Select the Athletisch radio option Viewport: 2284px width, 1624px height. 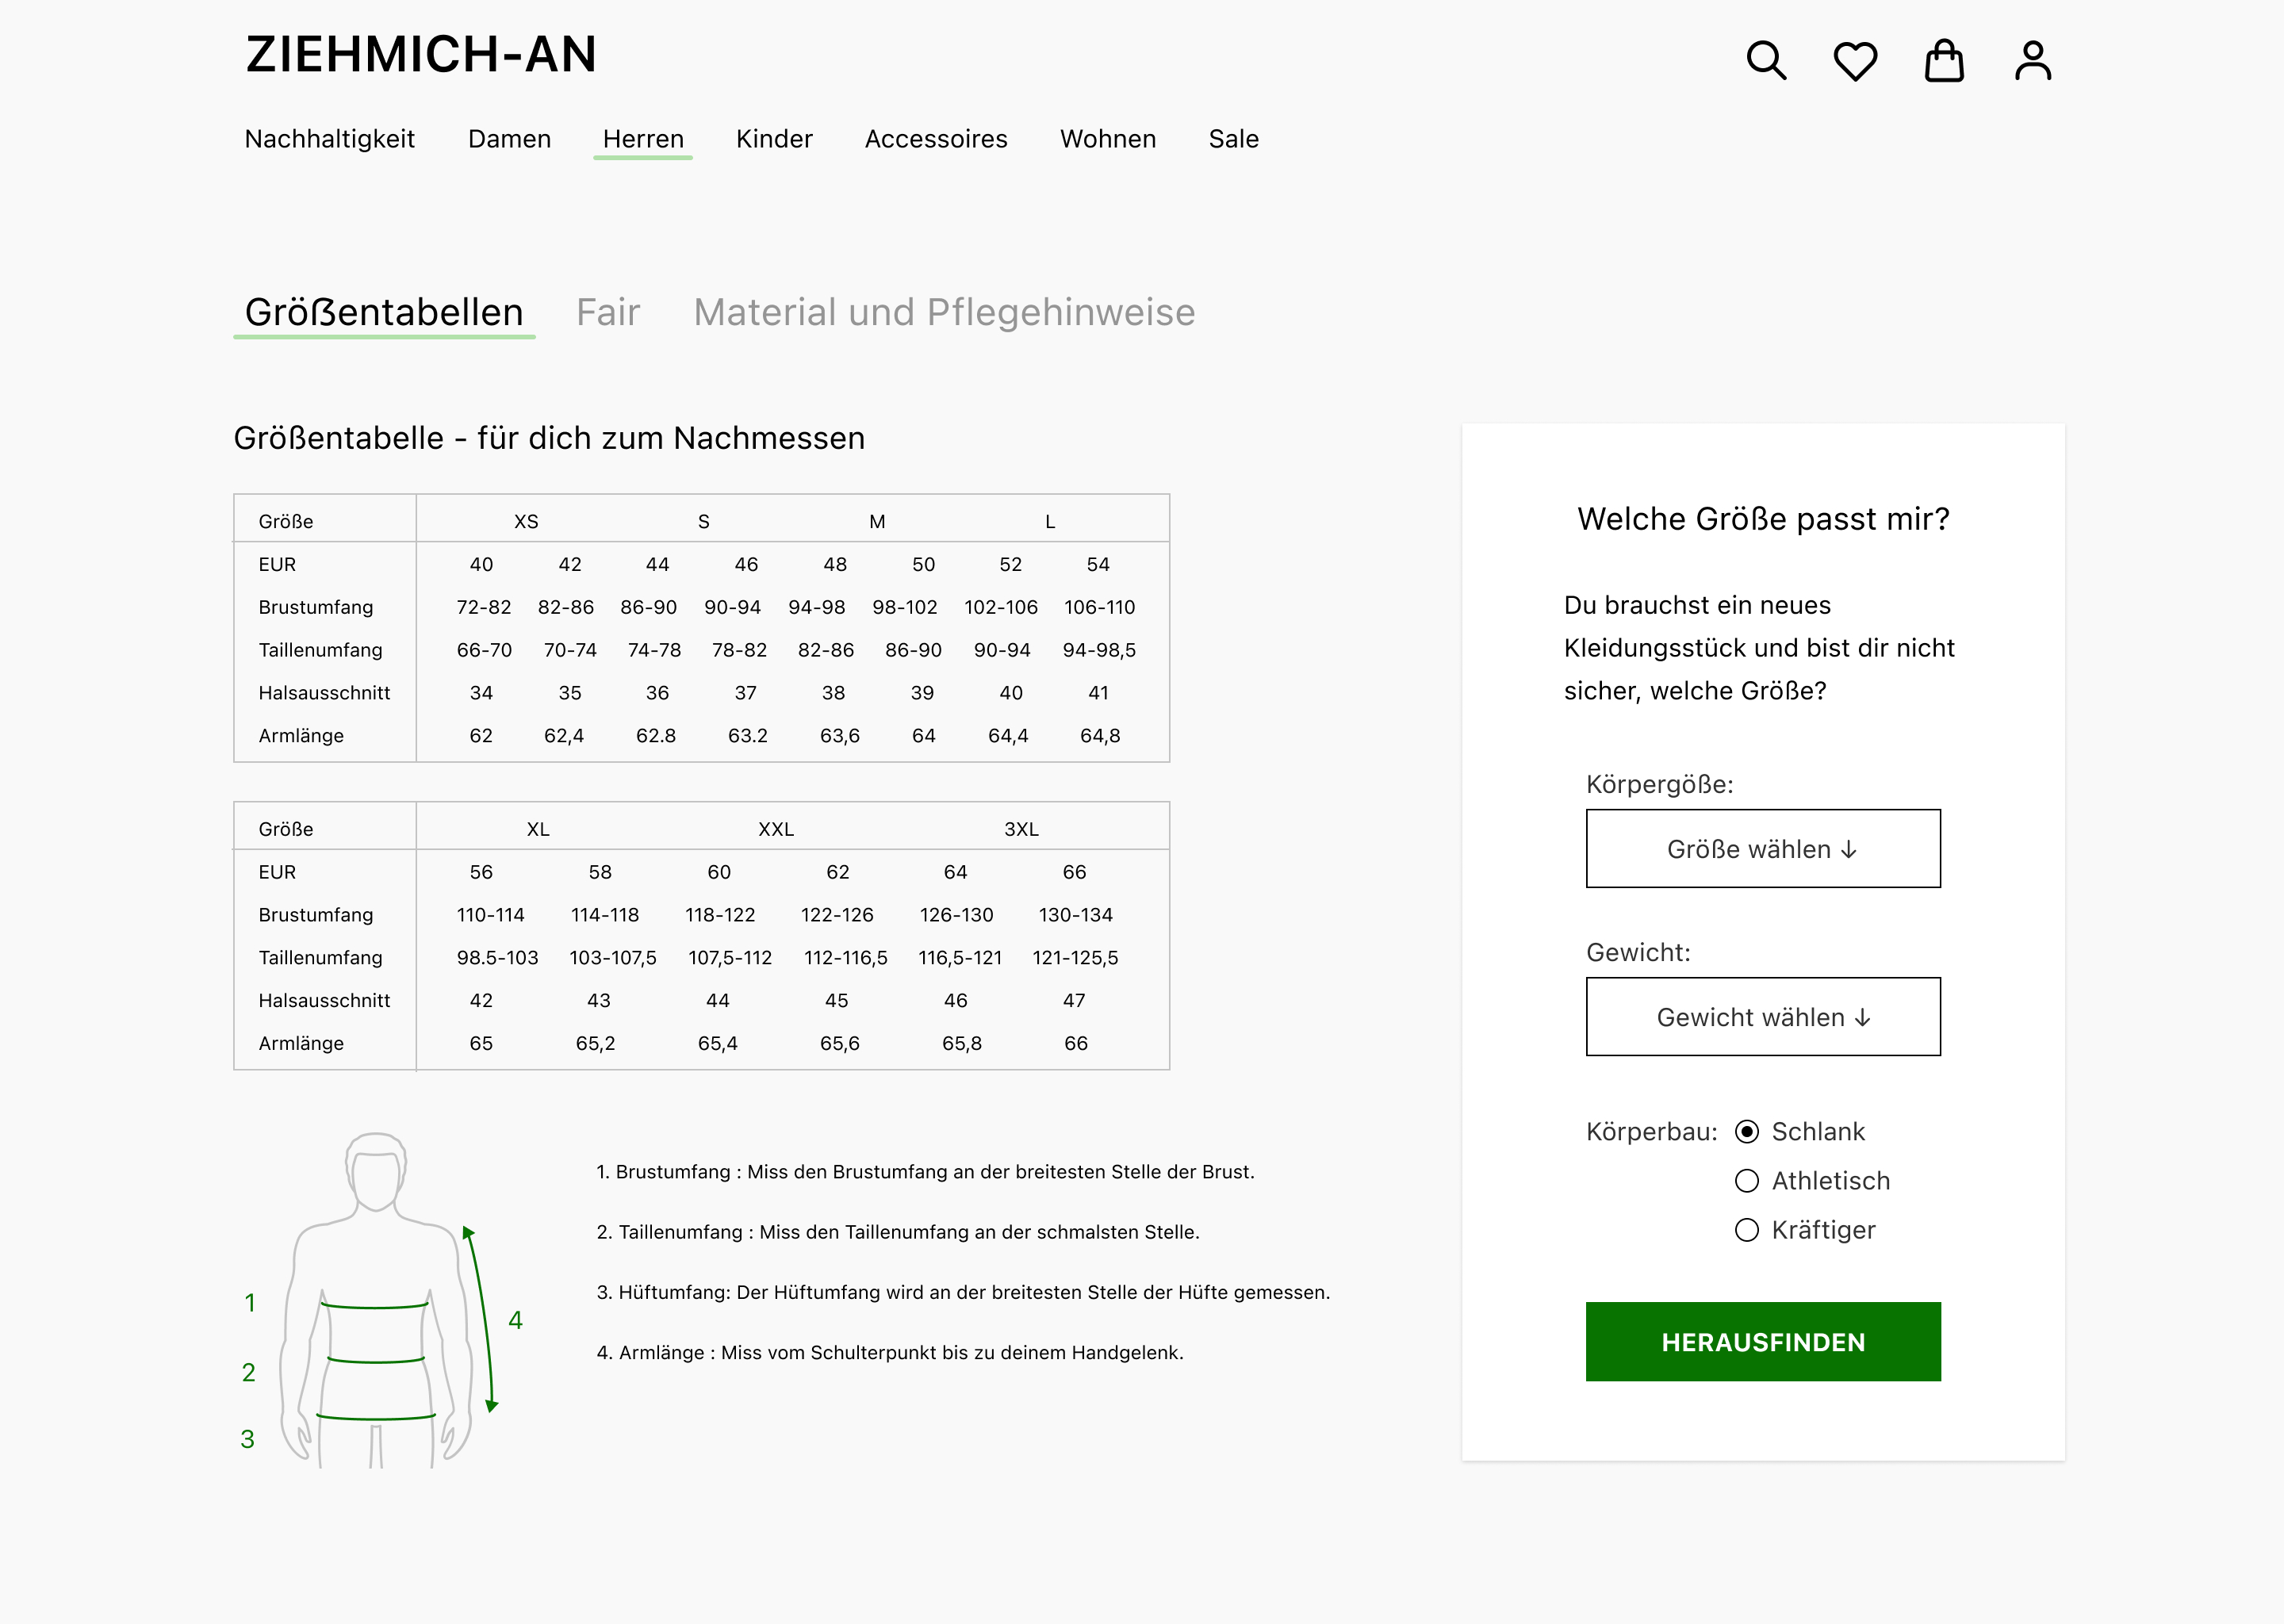[x=1747, y=1181]
